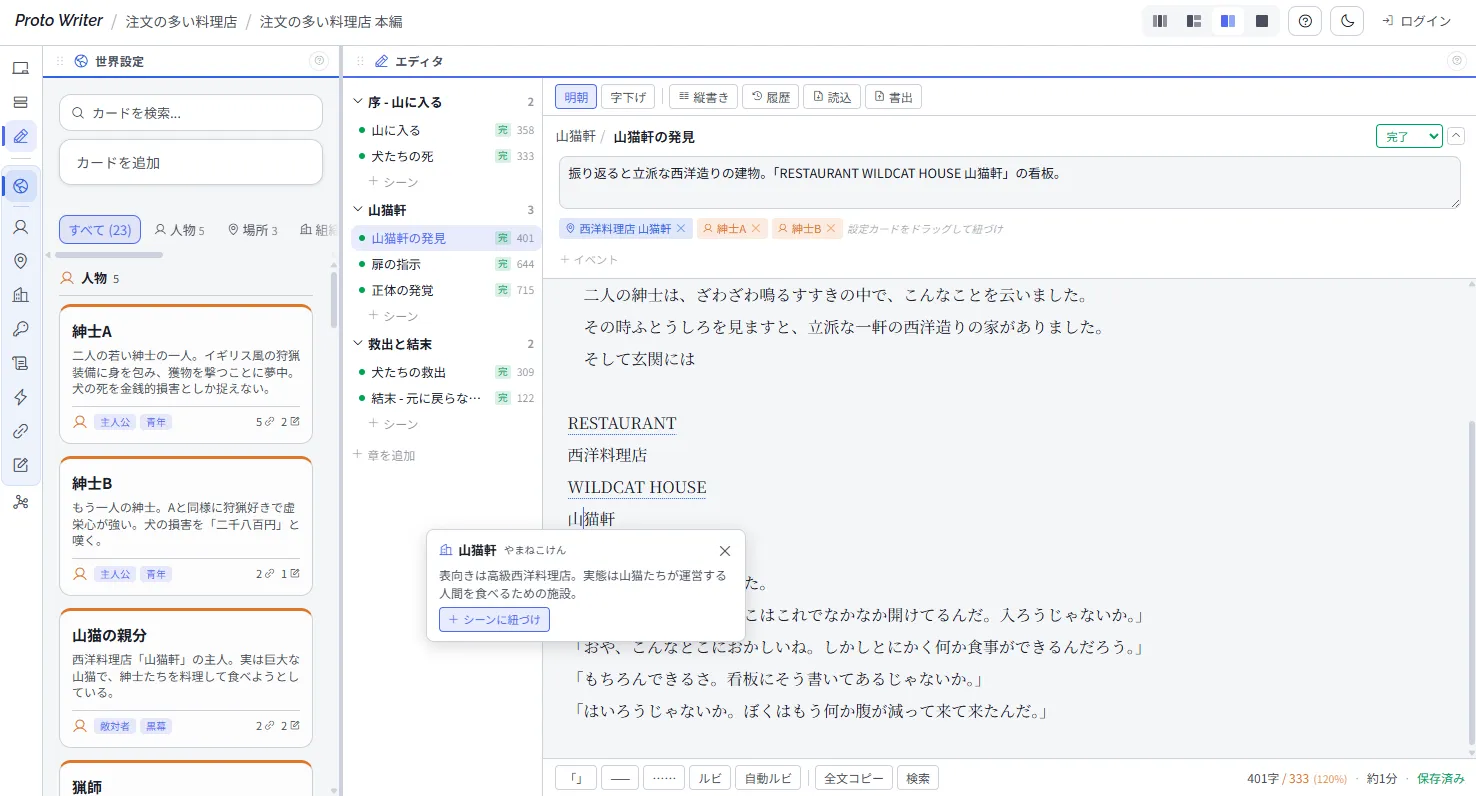Select the pencil editor icon in sidebar
Image resolution: width=1476 pixels, height=796 pixels.
click(21, 136)
